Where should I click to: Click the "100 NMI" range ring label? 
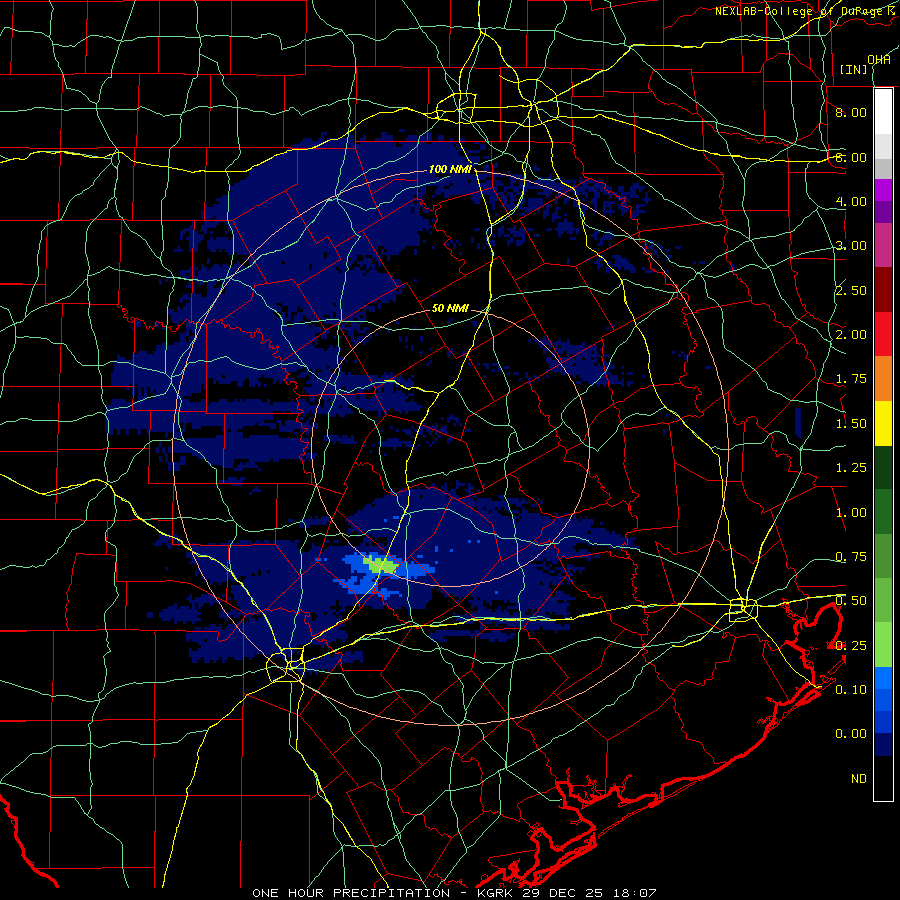(451, 169)
